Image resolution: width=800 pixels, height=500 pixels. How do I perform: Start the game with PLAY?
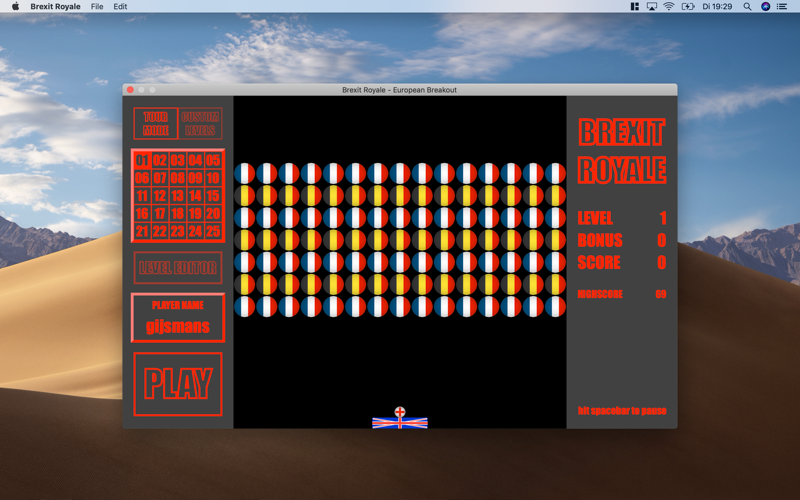[x=178, y=384]
